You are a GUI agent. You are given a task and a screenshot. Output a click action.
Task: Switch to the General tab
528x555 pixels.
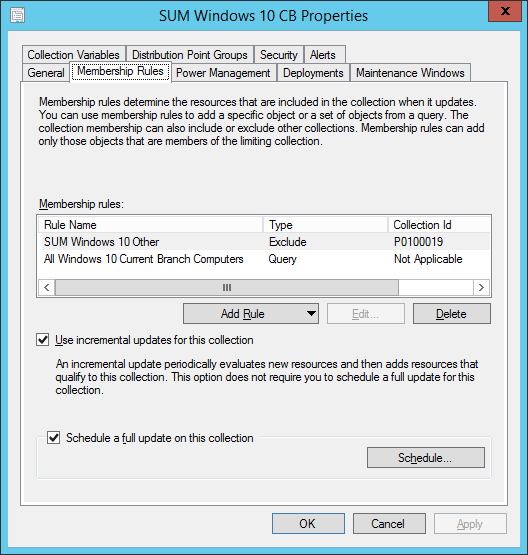(x=46, y=73)
